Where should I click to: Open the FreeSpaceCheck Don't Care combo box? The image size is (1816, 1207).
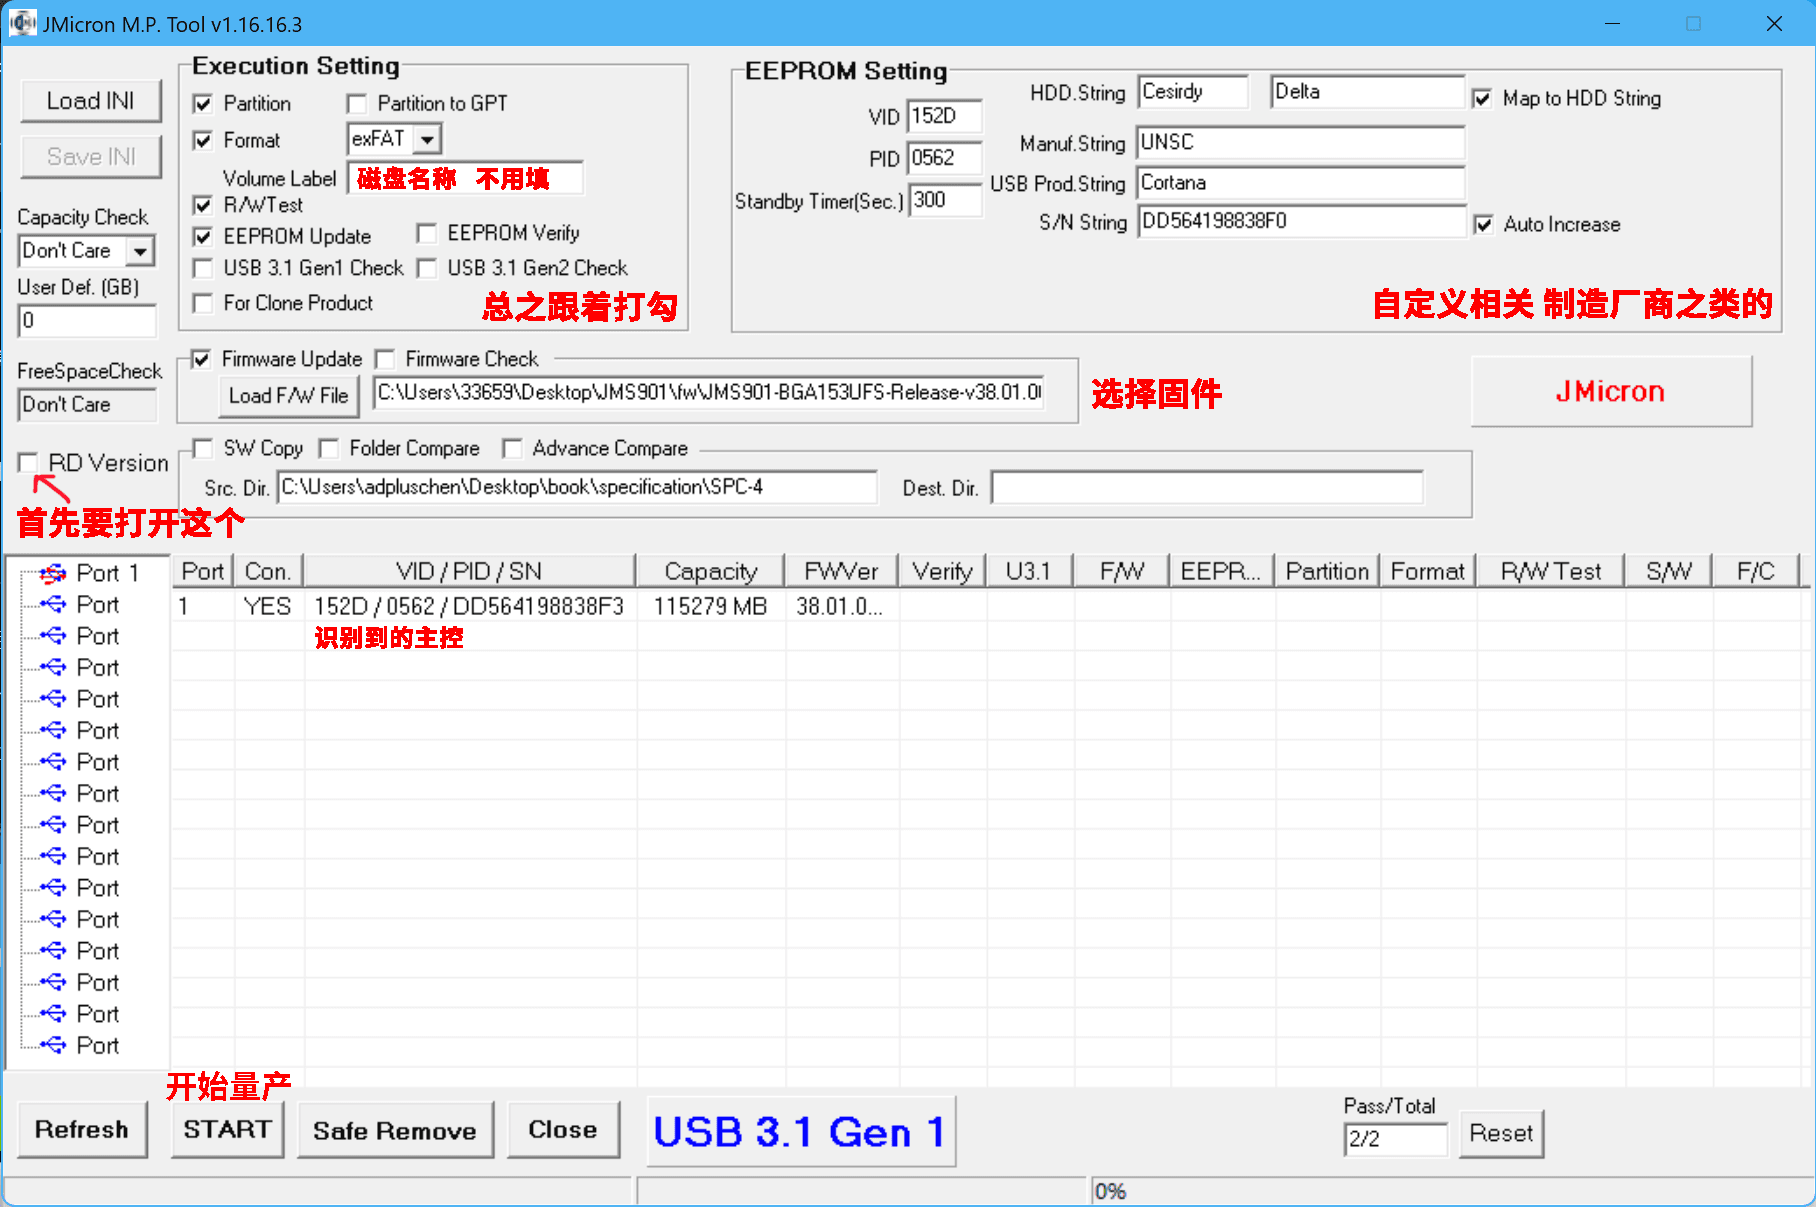point(87,405)
